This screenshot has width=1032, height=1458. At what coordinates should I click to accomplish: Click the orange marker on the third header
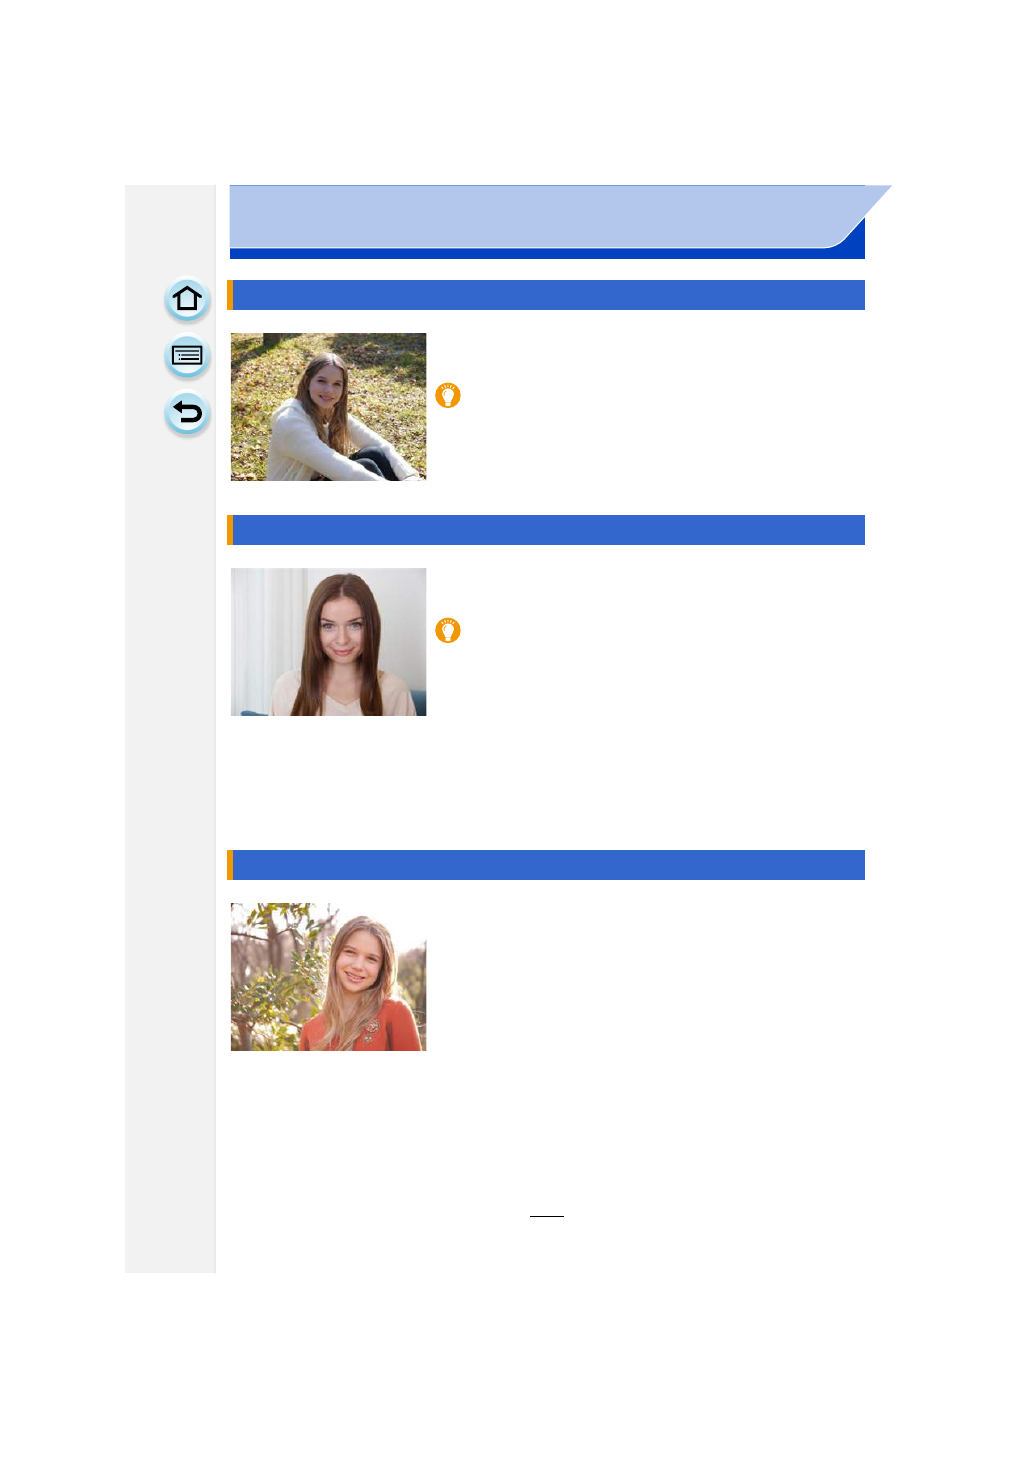[230, 865]
